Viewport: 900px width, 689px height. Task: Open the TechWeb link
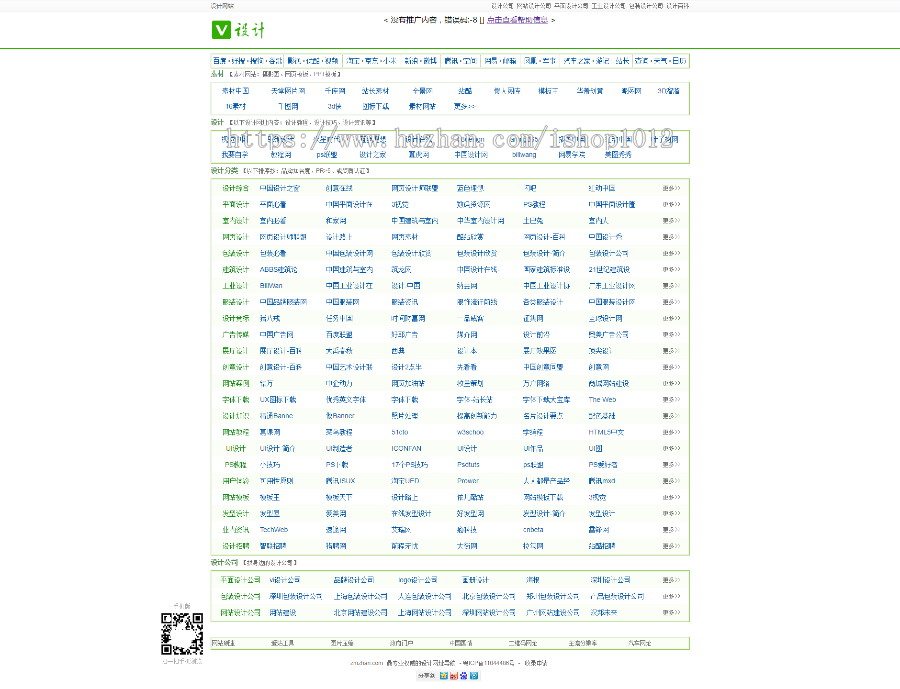(274, 530)
